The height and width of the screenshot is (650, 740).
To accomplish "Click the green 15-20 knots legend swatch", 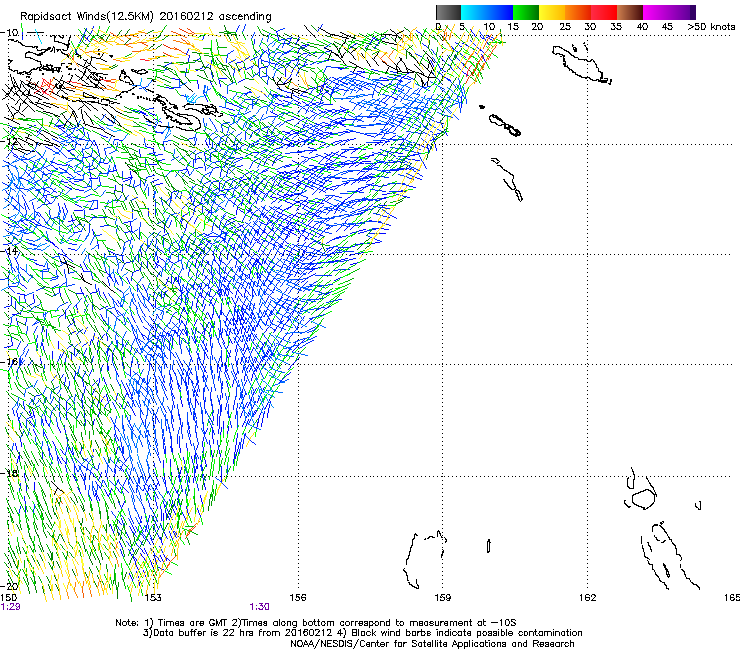I will click(x=526, y=12).
